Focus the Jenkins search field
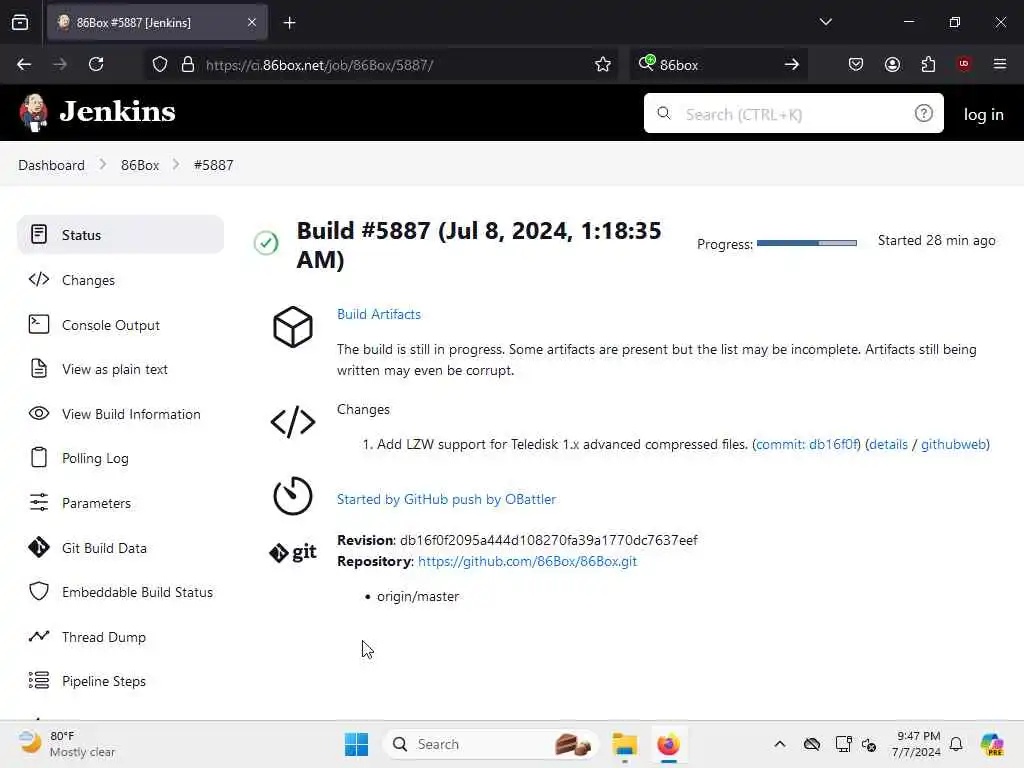This screenshot has width=1024, height=768. point(793,114)
